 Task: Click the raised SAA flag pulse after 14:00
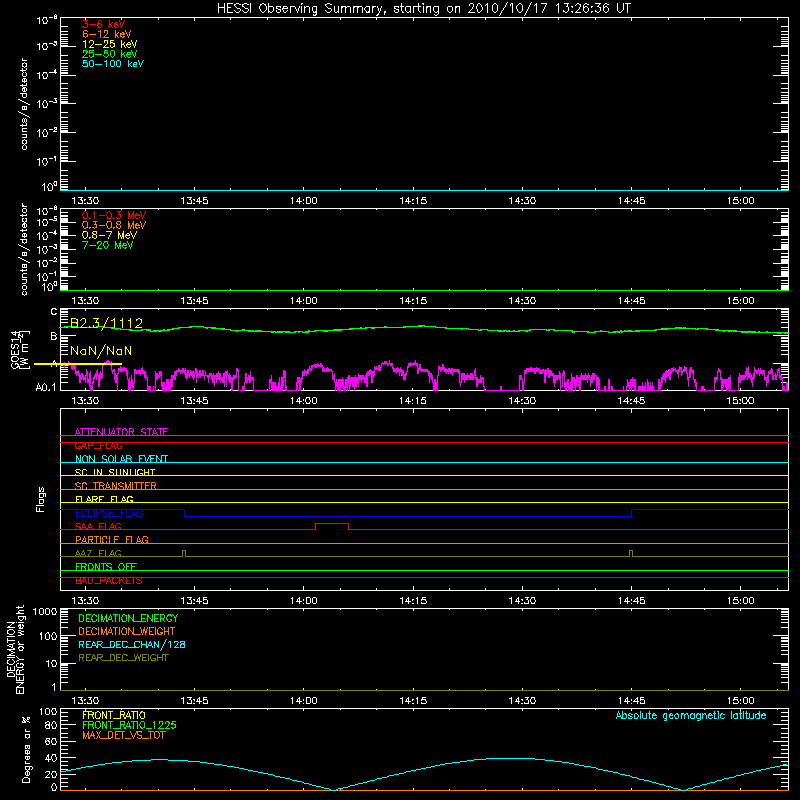(332, 524)
